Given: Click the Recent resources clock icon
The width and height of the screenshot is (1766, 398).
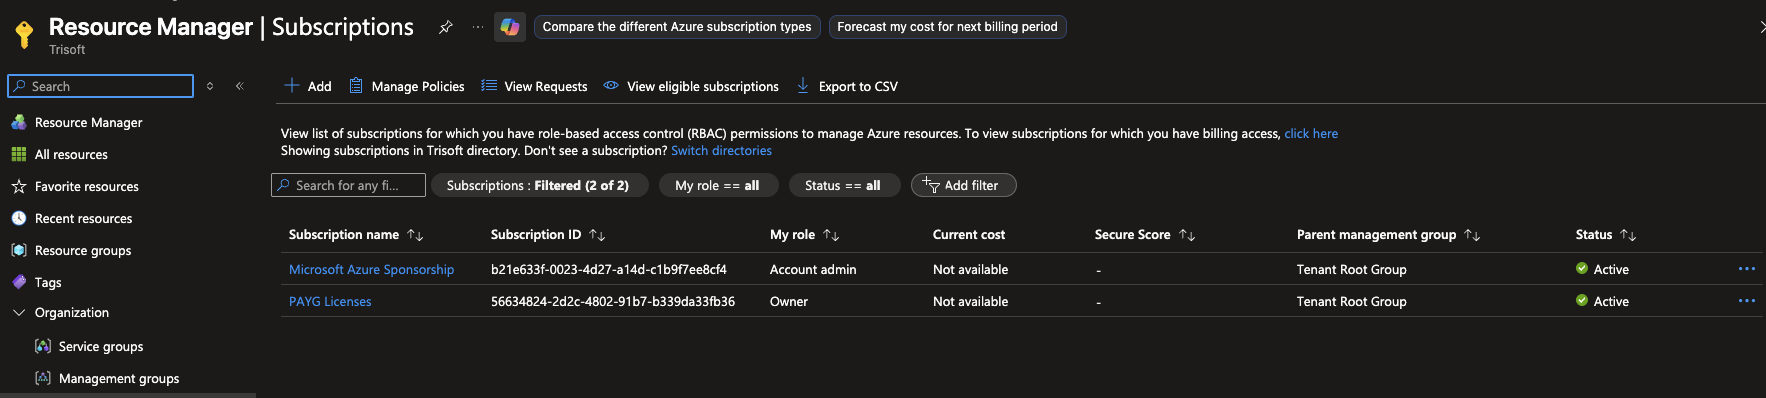Looking at the screenshot, I should (x=18, y=218).
